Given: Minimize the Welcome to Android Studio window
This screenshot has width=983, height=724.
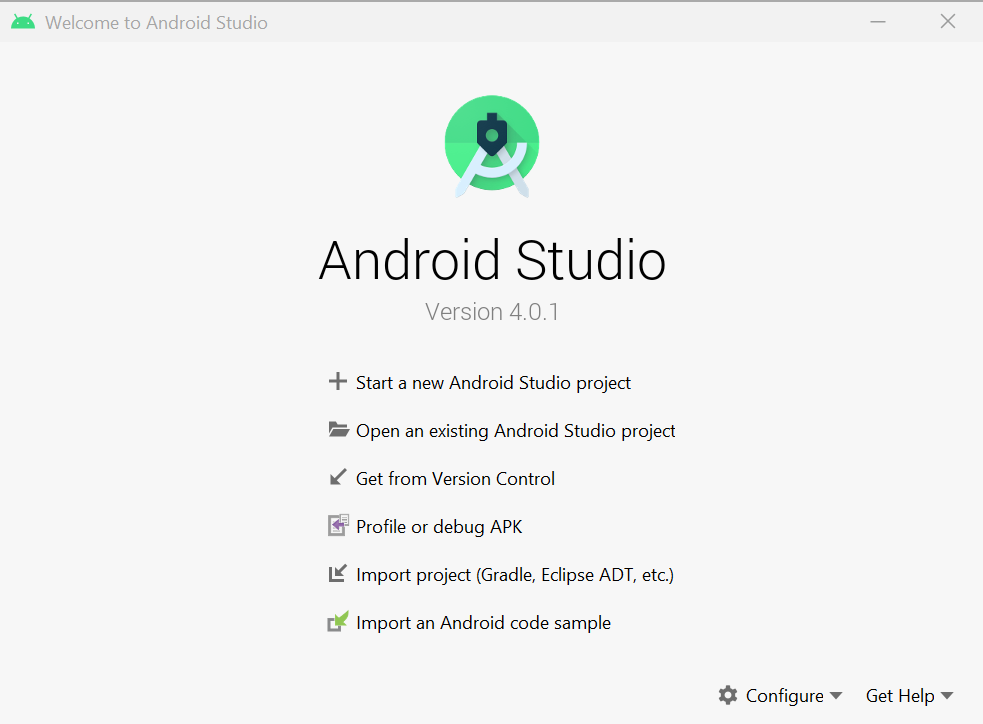Looking at the screenshot, I should 878,22.
